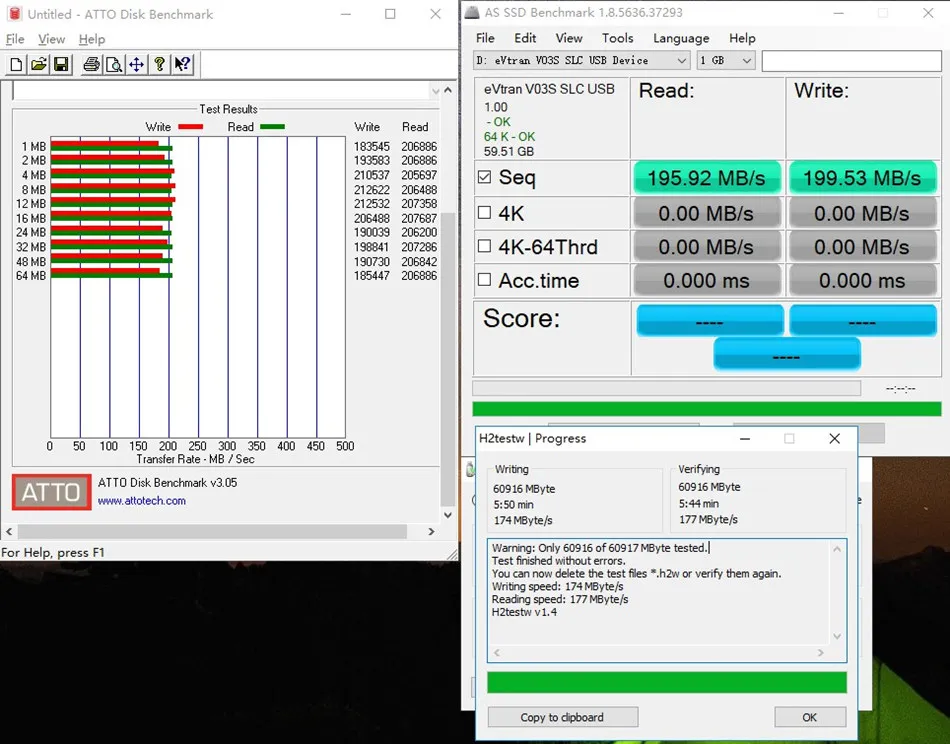Print results with the printer icon
The image size is (950, 744).
tap(91, 65)
